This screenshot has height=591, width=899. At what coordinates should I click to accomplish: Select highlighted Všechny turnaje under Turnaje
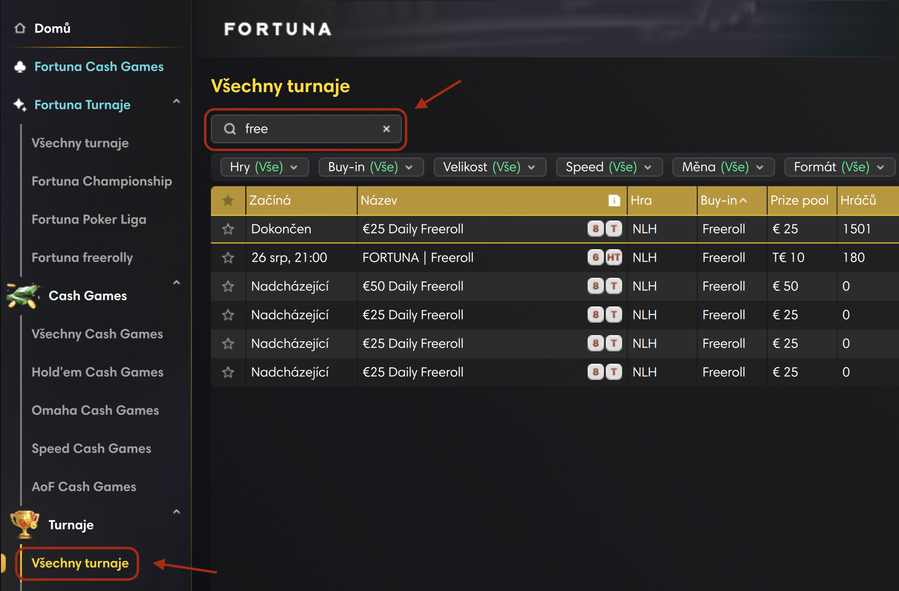tap(80, 563)
